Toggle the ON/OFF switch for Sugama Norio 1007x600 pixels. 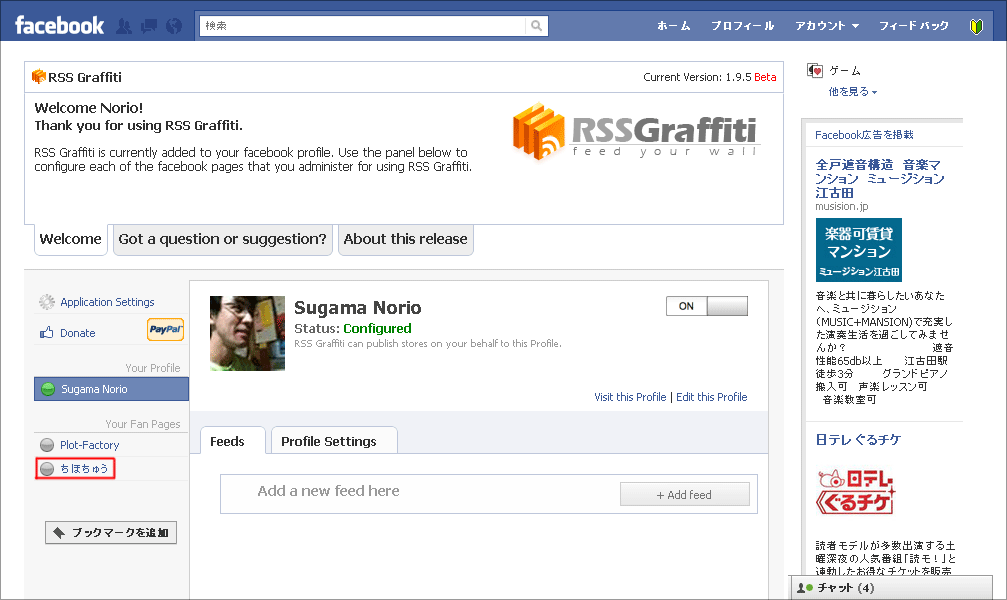coord(707,306)
